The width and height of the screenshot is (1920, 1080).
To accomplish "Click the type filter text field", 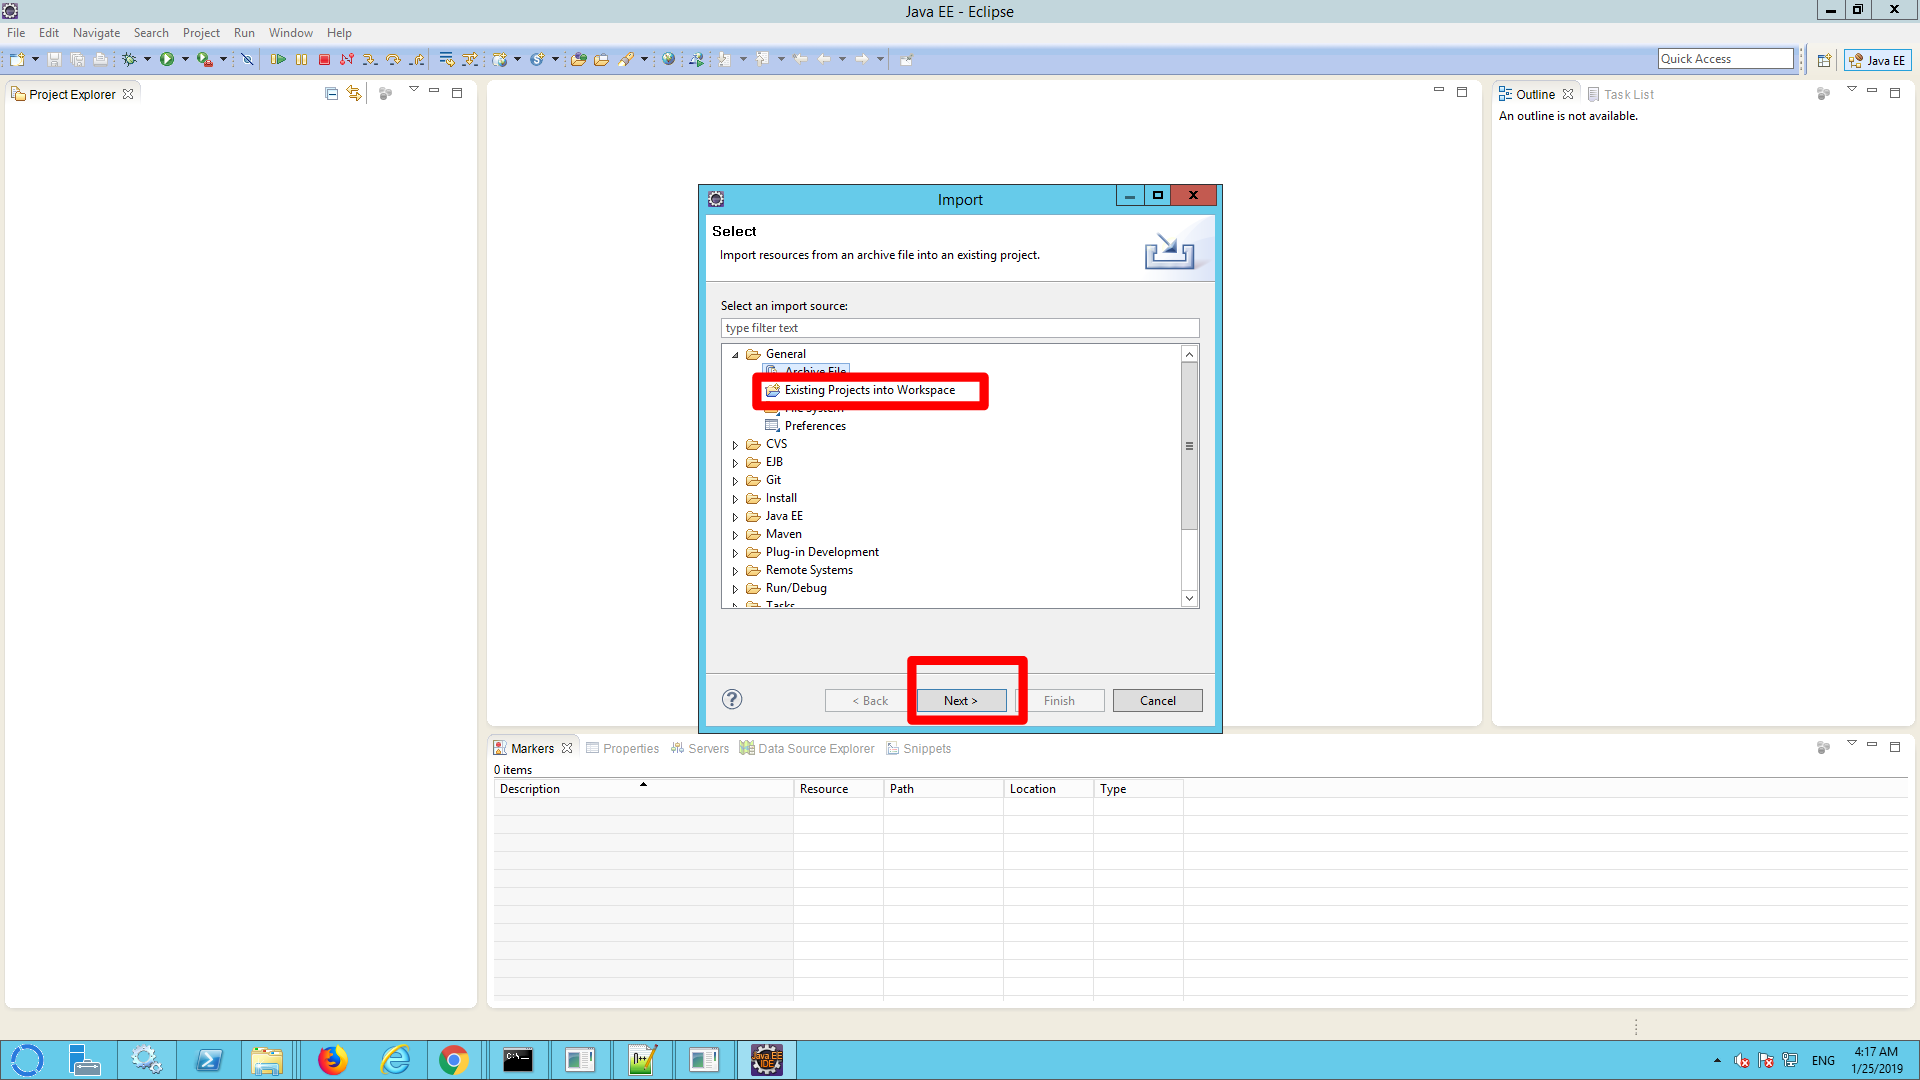I will (960, 328).
